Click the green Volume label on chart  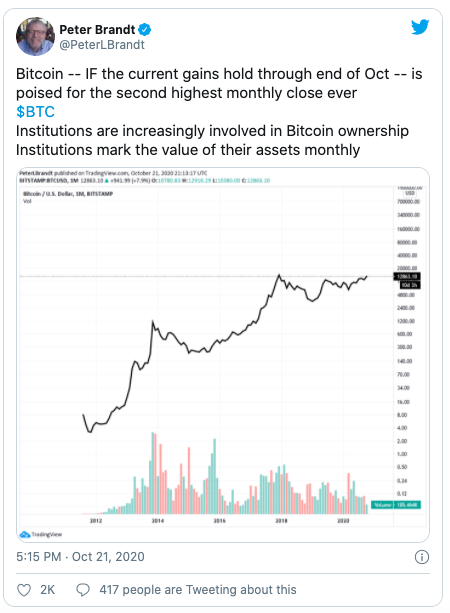tap(396, 505)
